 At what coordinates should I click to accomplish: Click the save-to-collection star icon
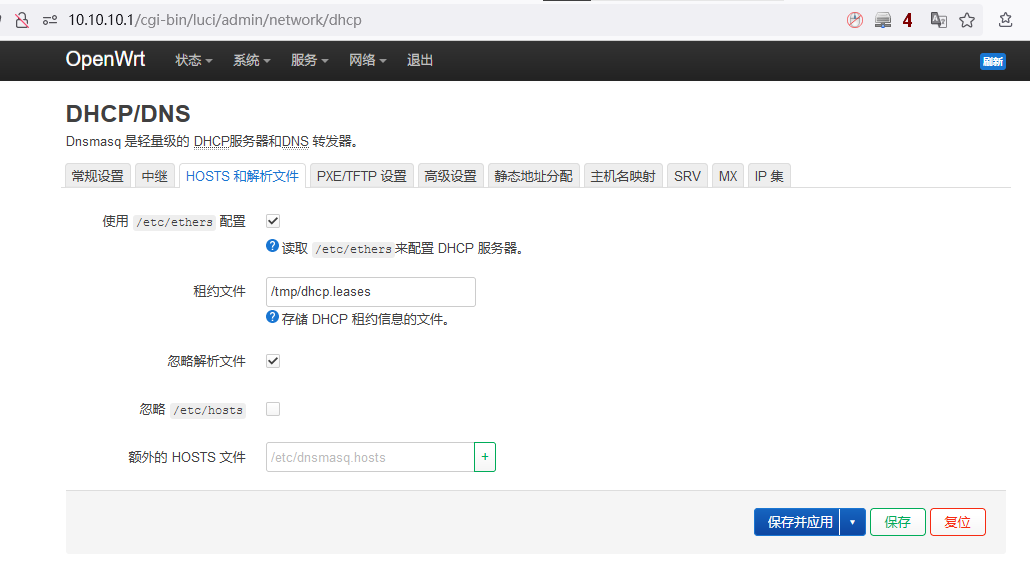pyautogui.click(x=1006, y=20)
